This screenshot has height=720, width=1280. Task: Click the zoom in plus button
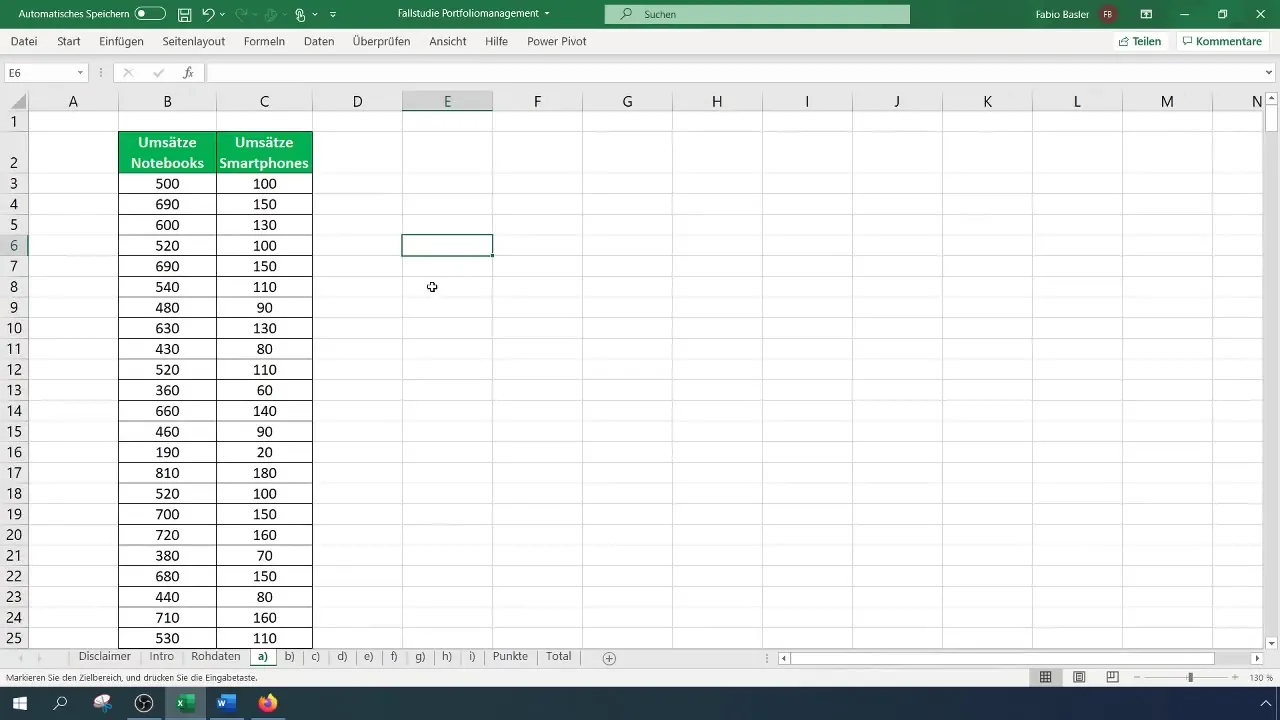click(x=1236, y=677)
